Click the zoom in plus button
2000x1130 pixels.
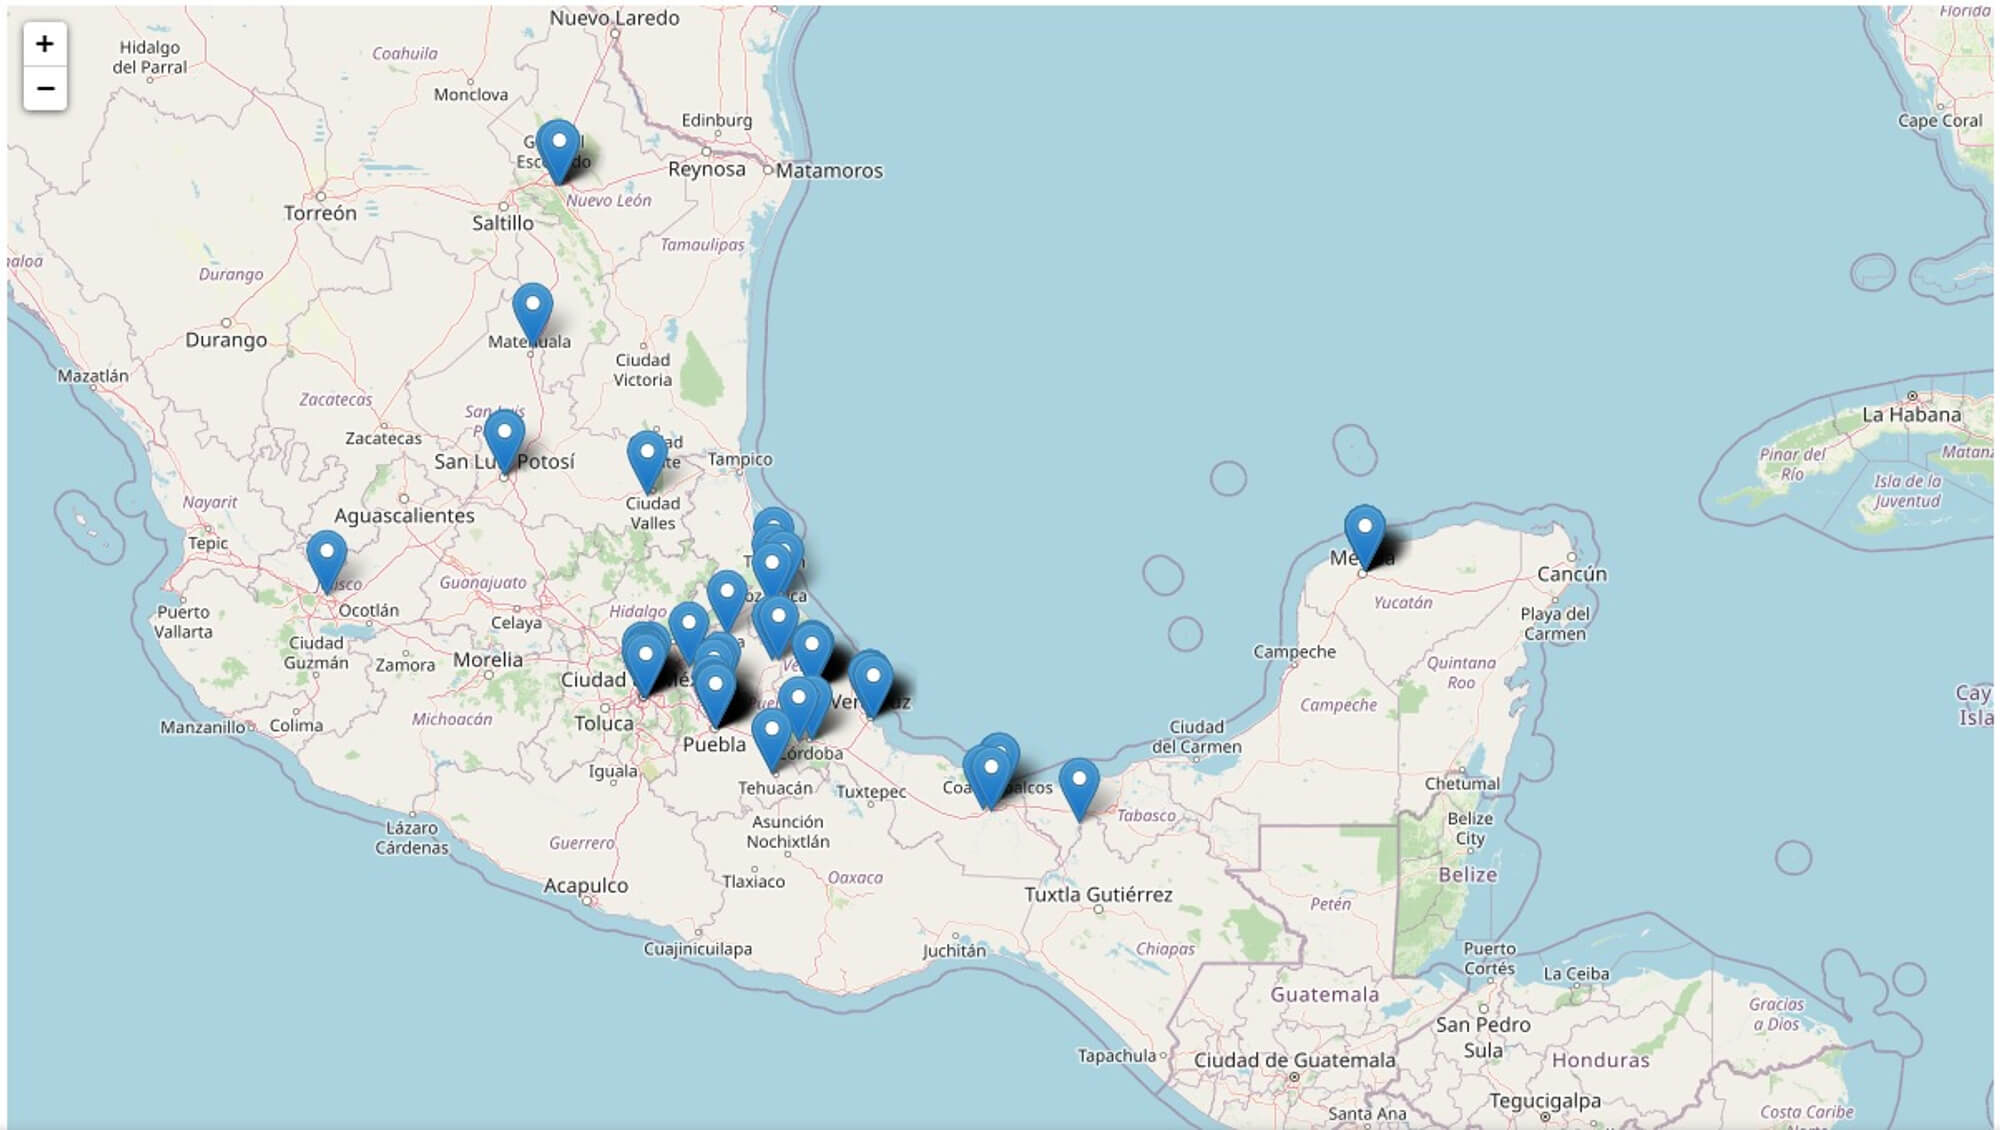[45, 44]
